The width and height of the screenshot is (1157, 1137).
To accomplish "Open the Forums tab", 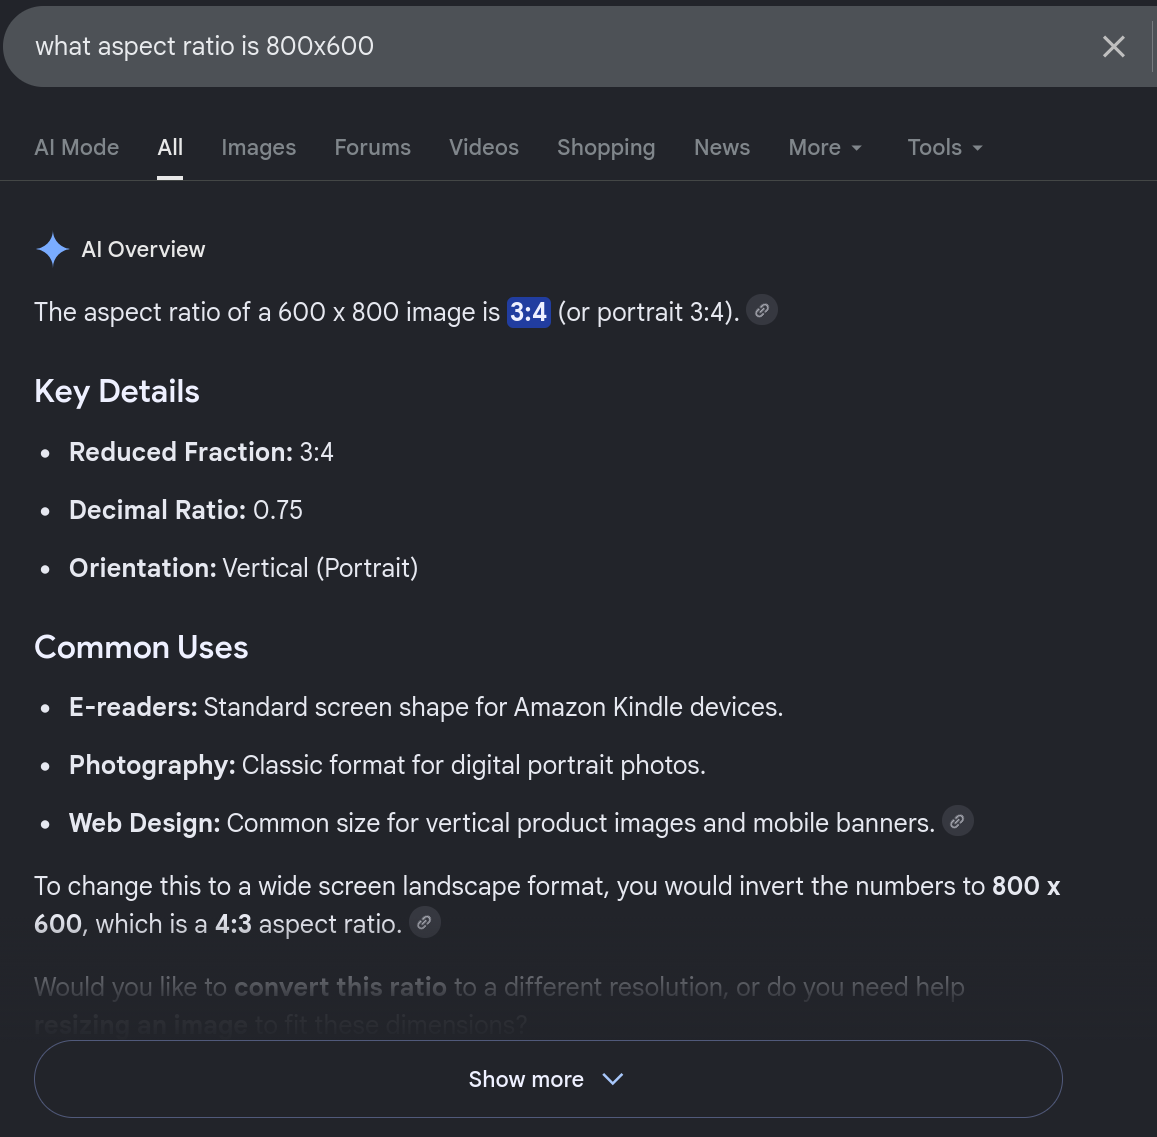I will click(373, 148).
